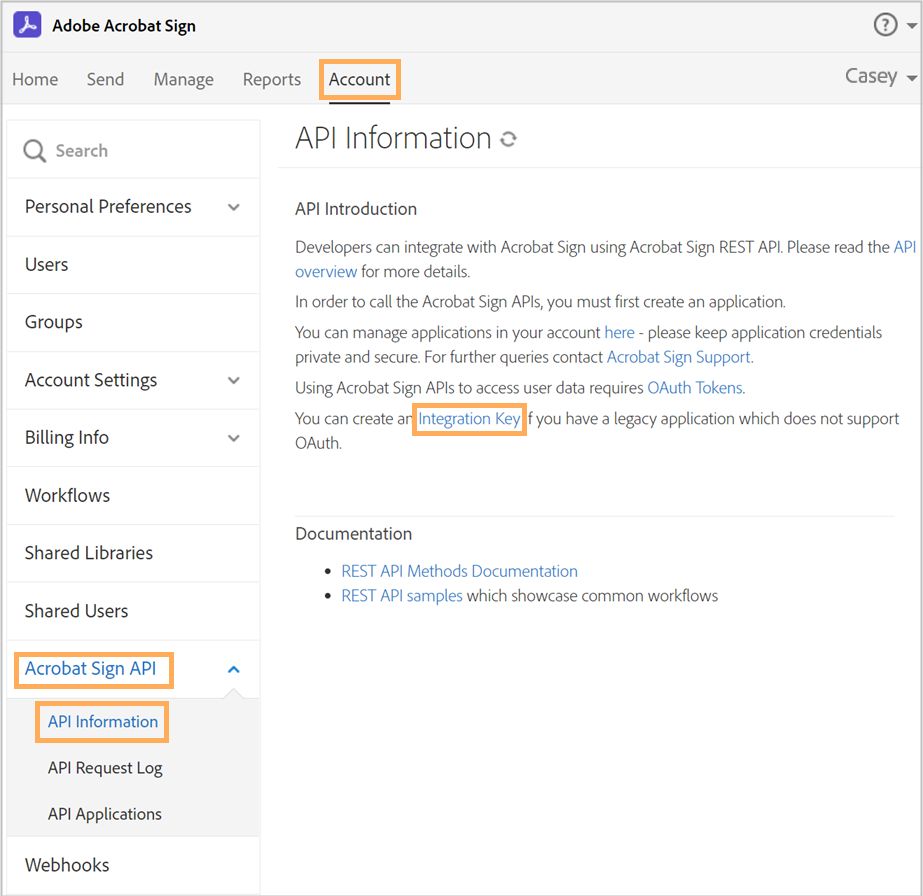Go to the Home tab
Screen dimensions: 923x896
35,79
